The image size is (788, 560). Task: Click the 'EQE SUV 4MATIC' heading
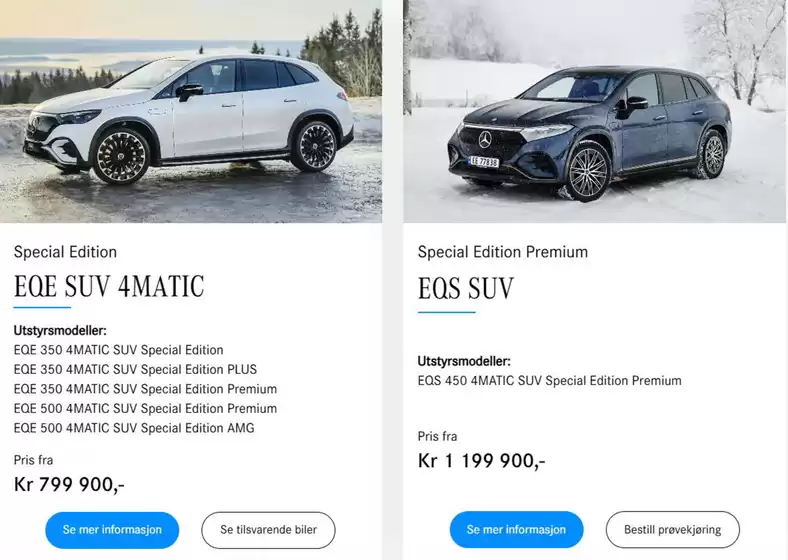(x=109, y=287)
